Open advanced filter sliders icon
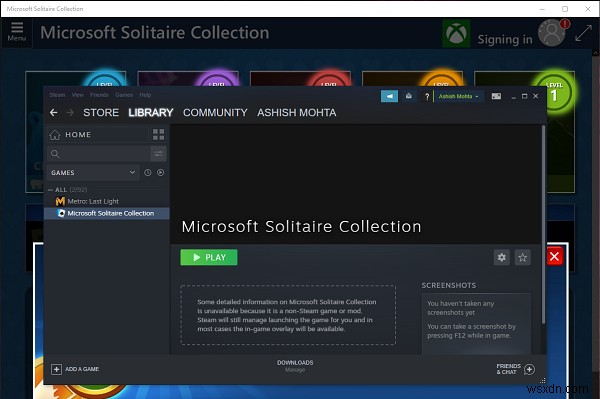The width and height of the screenshot is (600, 399). click(158, 154)
